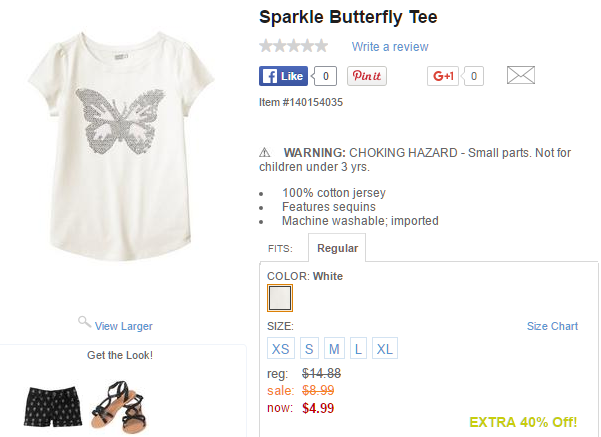The image size is (601, 437).
Task: Select size L
Action: pos(358,349)
